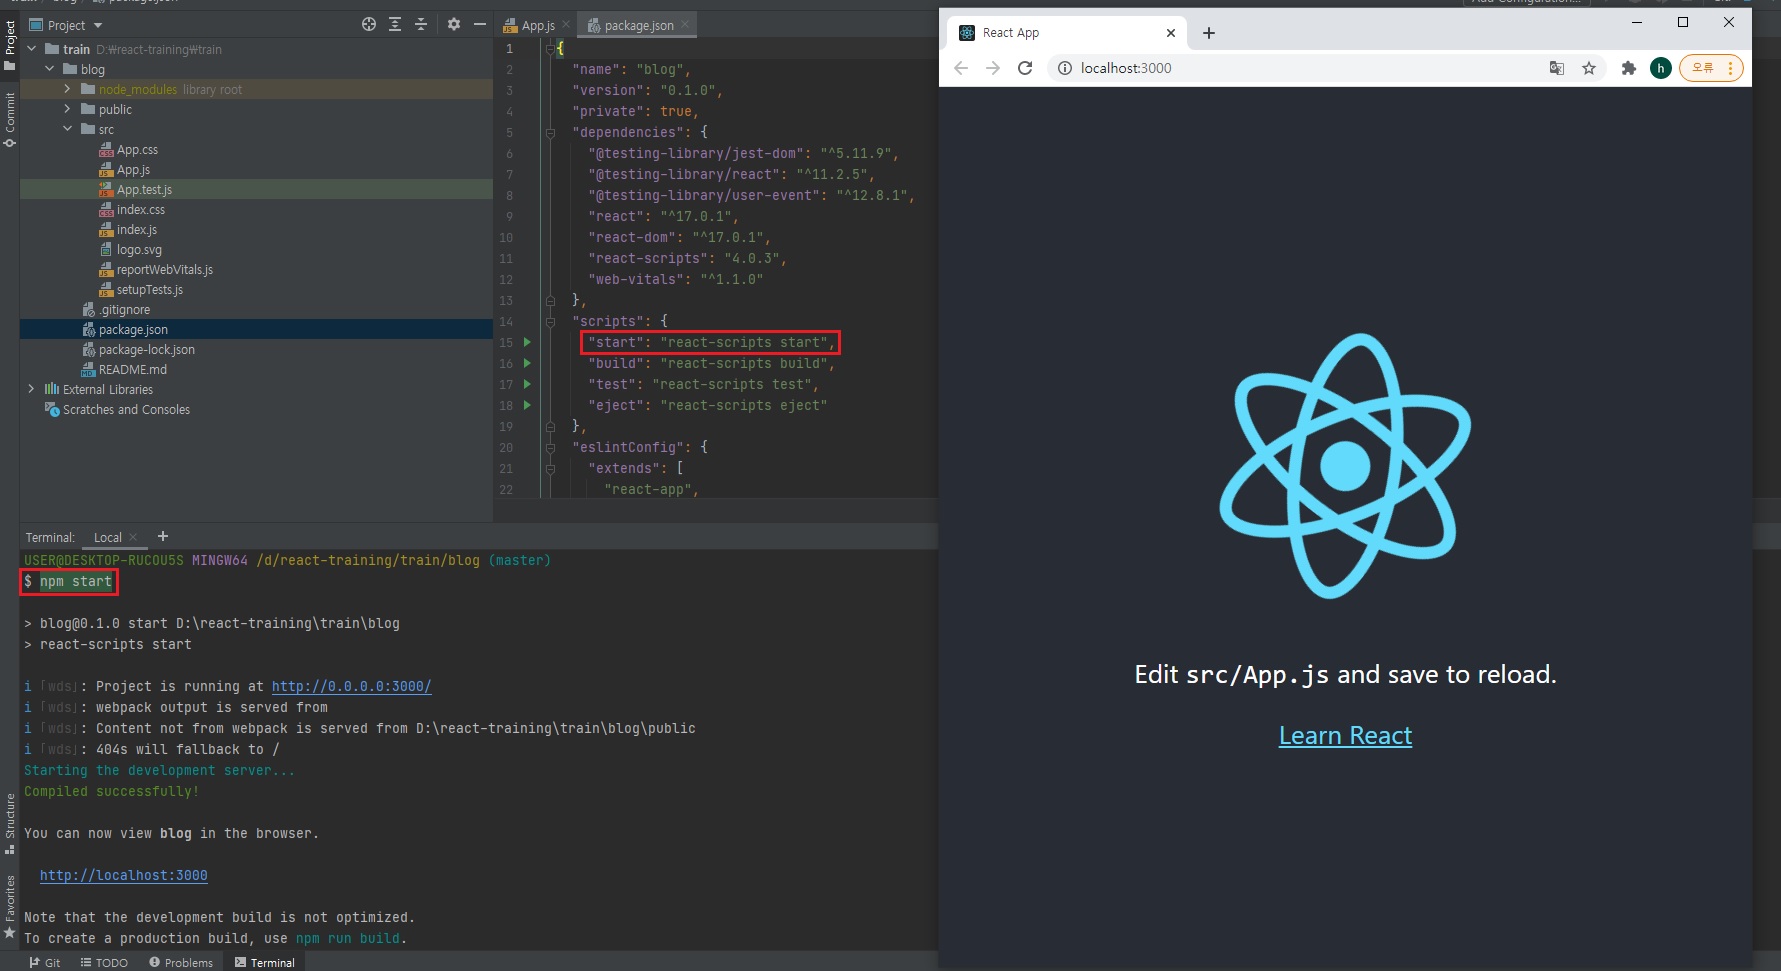
Task: Run the eject script using gutter arrow
Action: click(x=527, y=405)
